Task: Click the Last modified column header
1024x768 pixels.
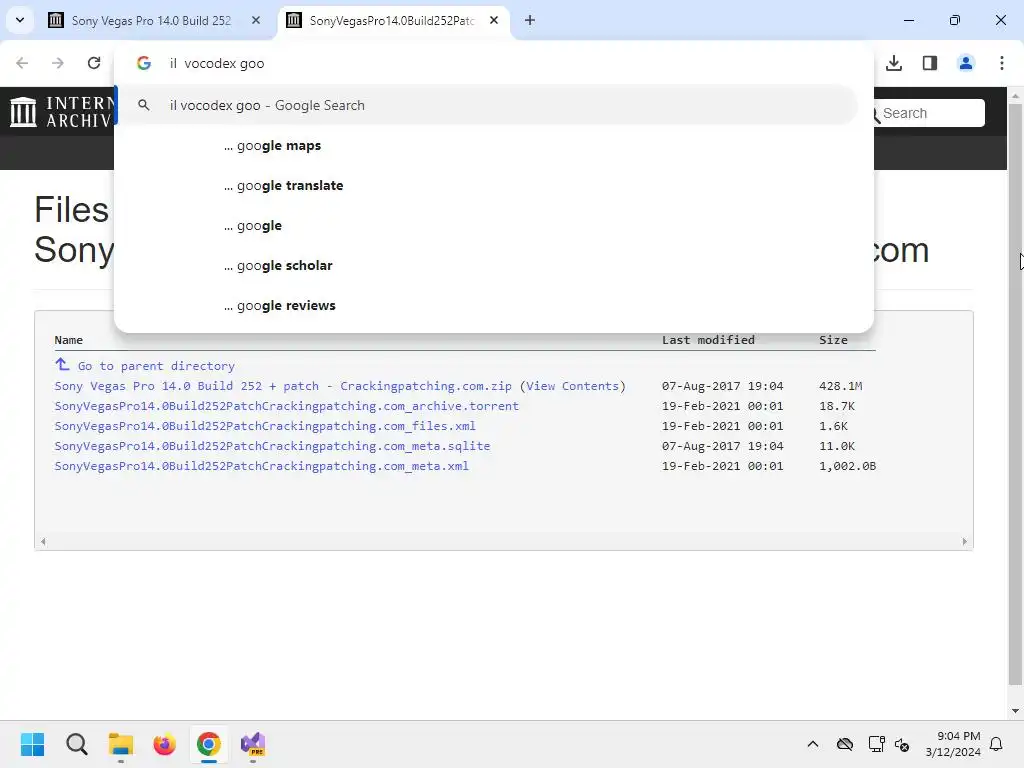Action: coord(708,340)
